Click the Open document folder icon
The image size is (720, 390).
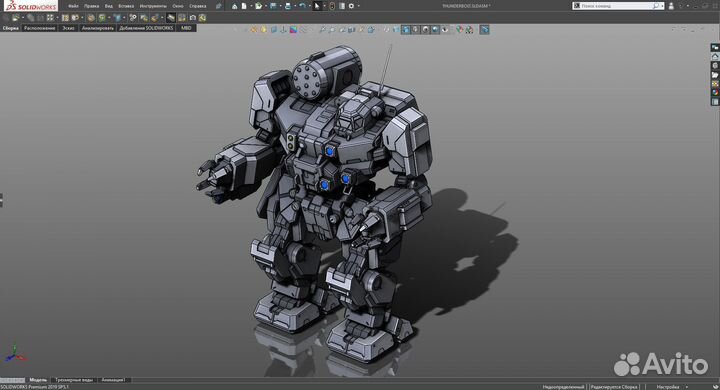[259, 6]
